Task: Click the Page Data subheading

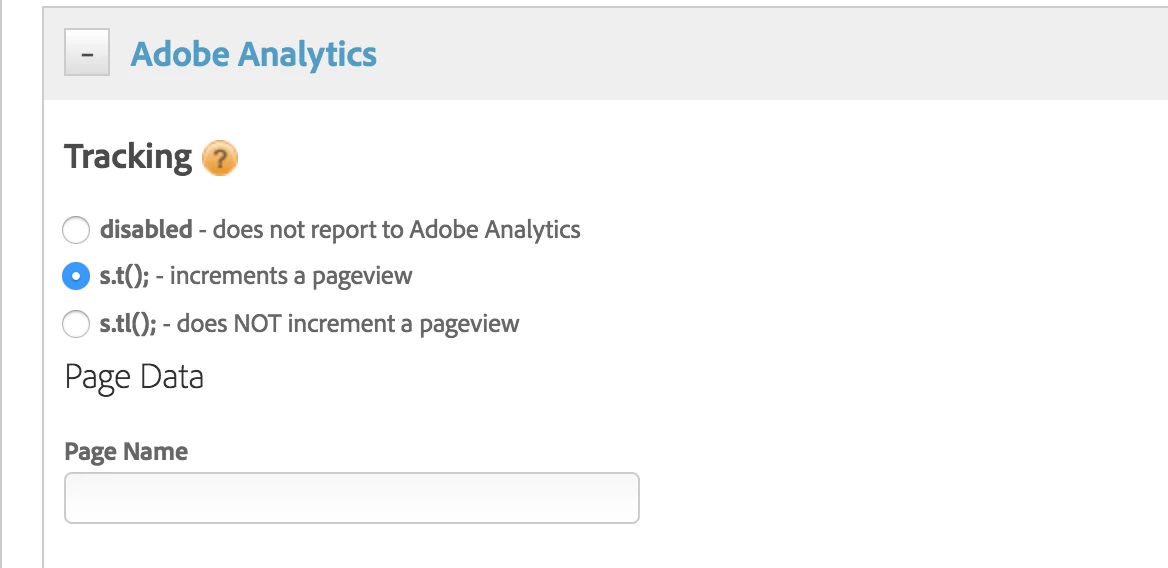Action: (134, 377)
